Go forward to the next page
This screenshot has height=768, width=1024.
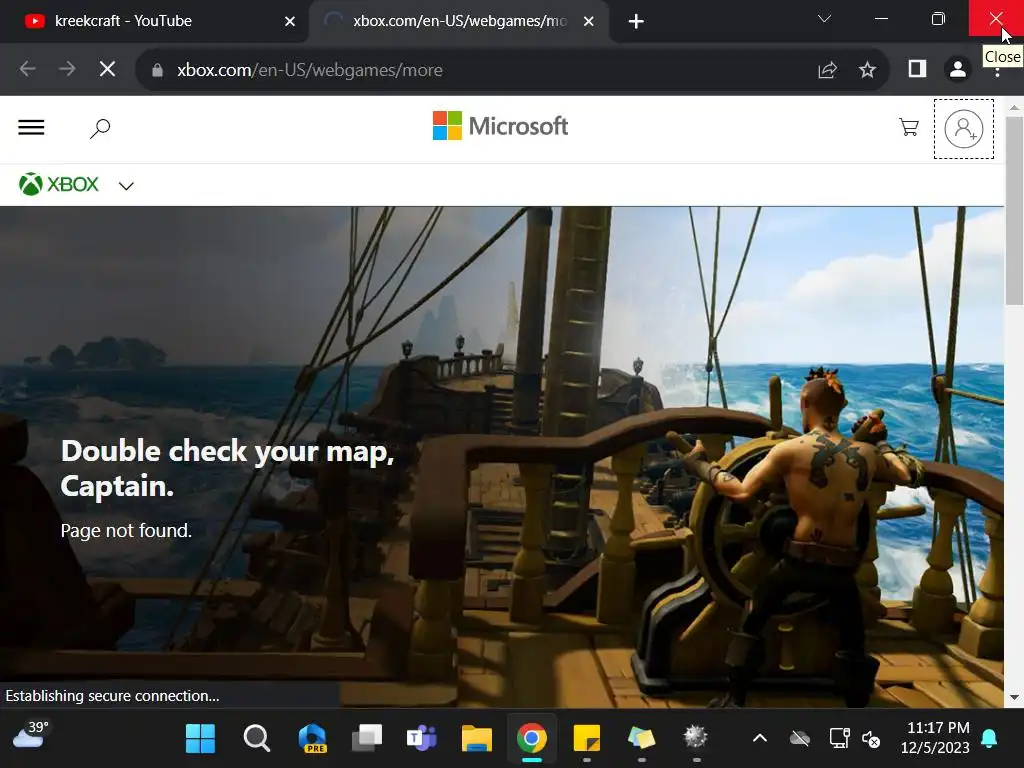(x=67, y=69)
